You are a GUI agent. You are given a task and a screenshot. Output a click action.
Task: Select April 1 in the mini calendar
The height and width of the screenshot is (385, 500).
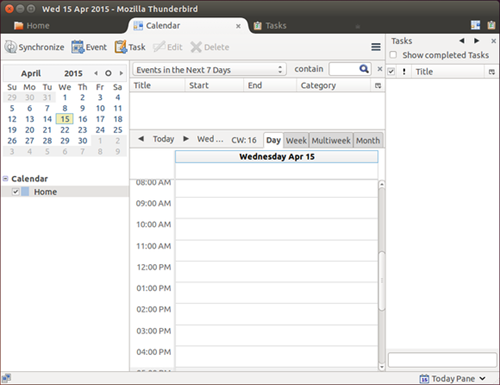pos(65,98)
